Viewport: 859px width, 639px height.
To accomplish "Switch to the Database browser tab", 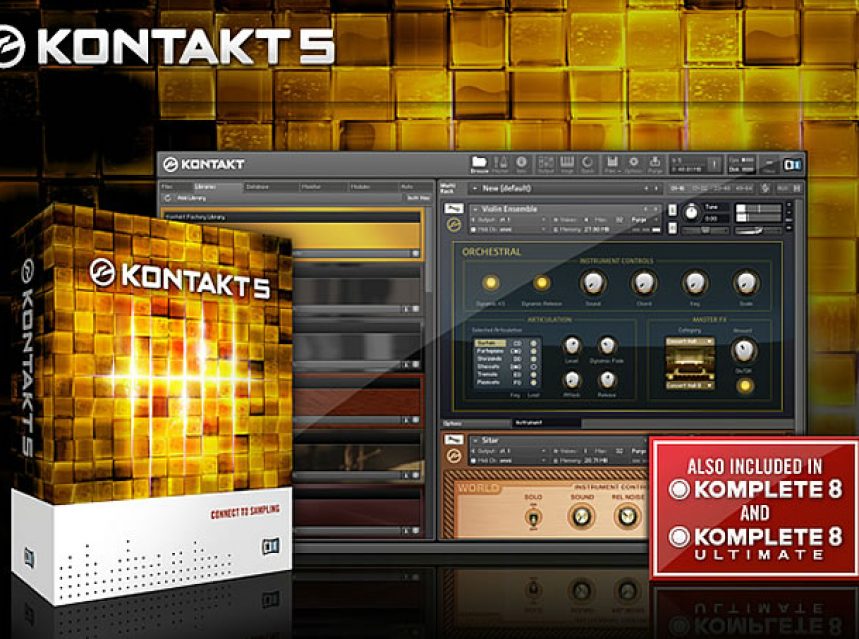I will (x=270, y=187).
